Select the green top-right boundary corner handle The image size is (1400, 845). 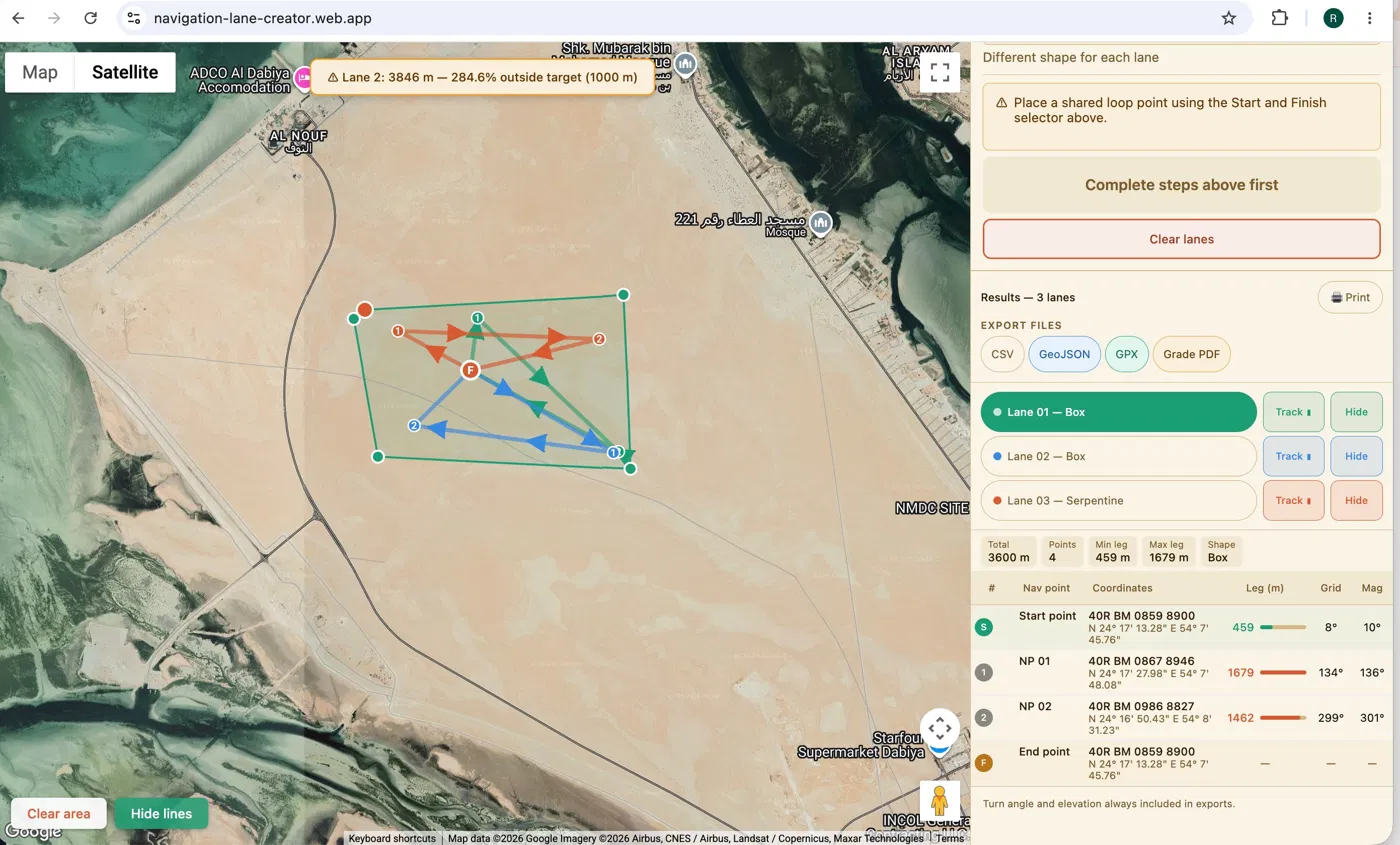tap(624, 294)
